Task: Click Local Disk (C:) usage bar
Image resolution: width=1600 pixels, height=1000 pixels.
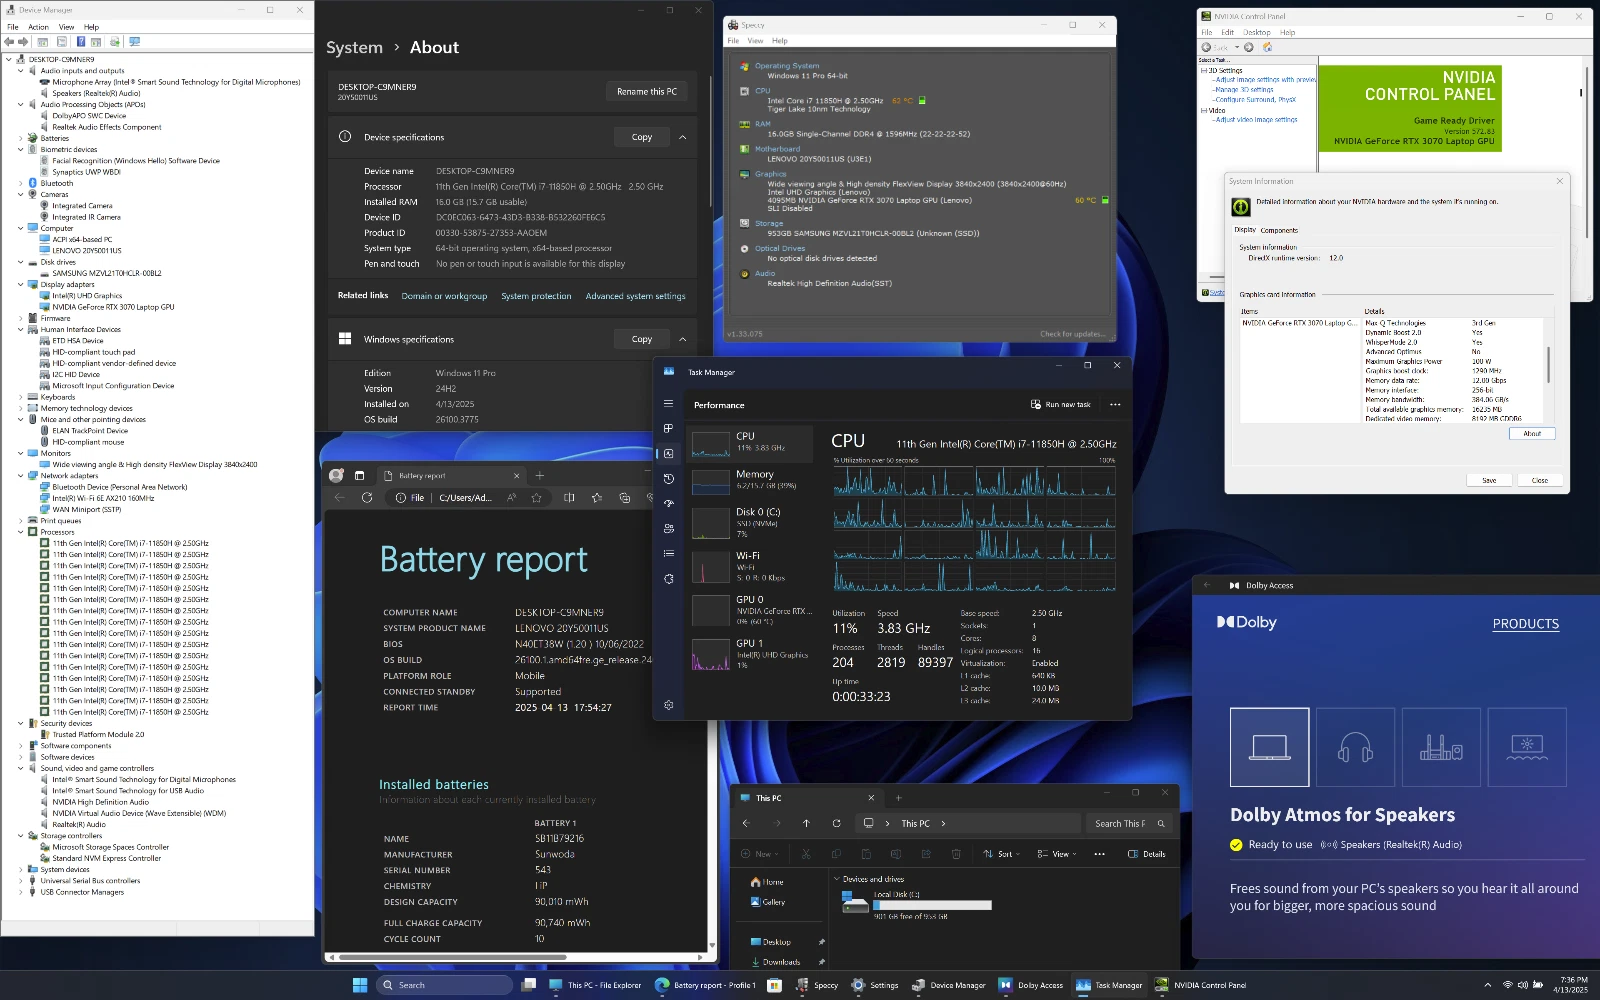Action: click(932, 905)
